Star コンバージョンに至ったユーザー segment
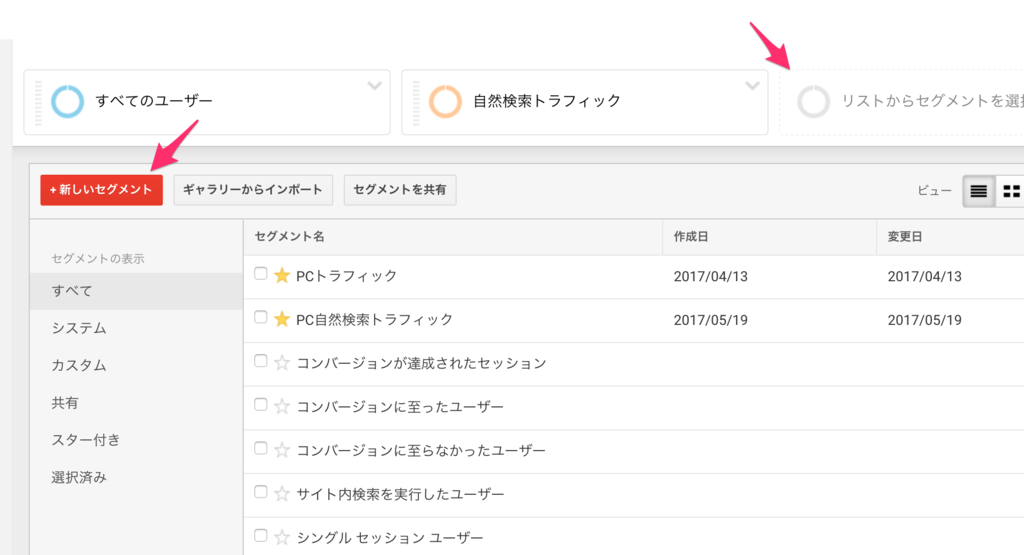 coord(281,407)
